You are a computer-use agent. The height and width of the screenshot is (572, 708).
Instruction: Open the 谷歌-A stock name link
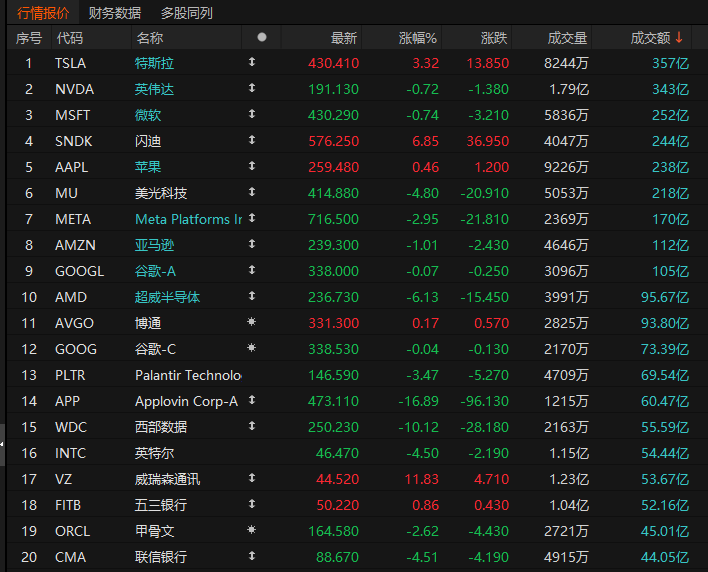(155, 271)
